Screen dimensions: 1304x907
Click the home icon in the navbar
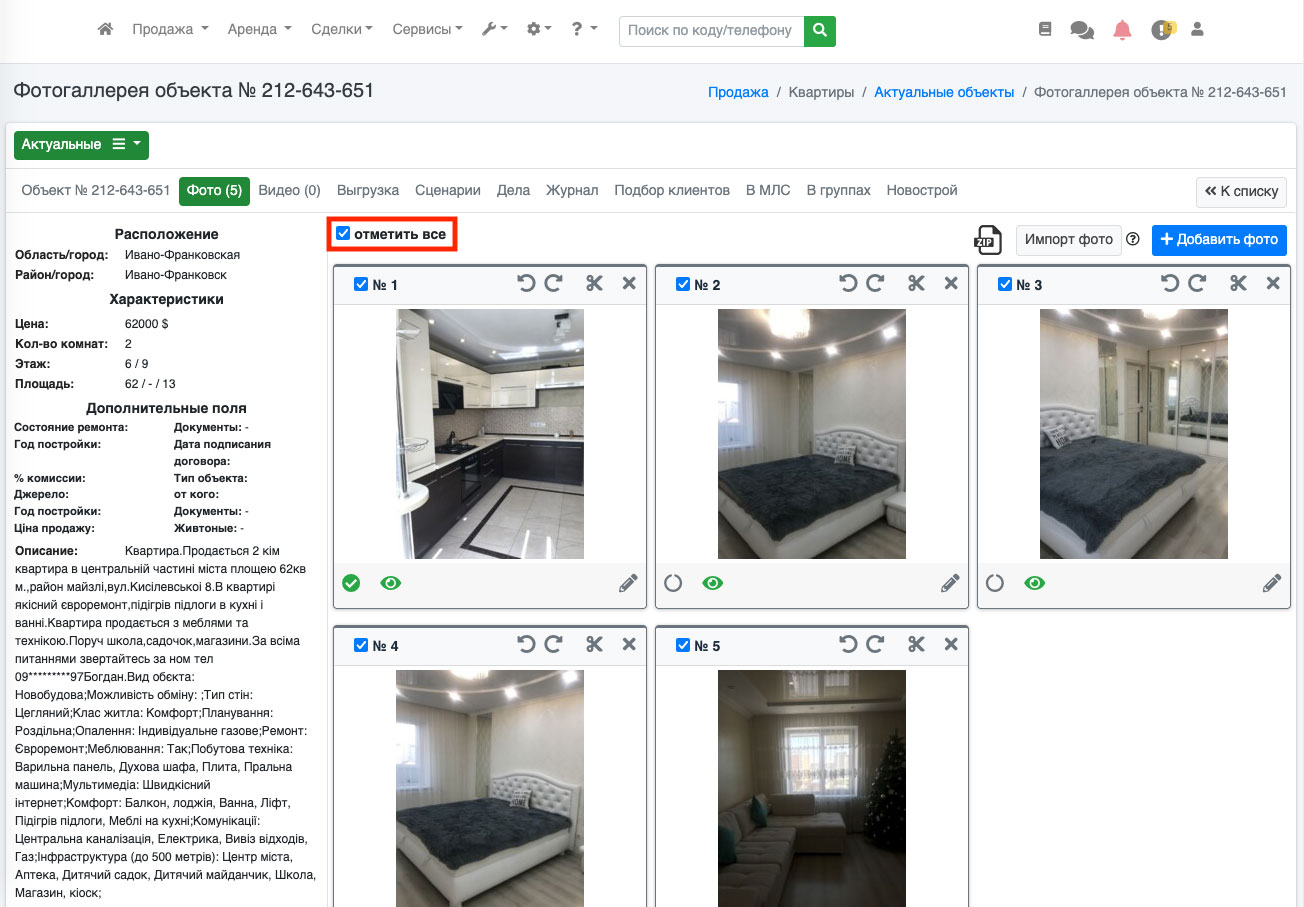pyautogui.click(x=105, y=30)
